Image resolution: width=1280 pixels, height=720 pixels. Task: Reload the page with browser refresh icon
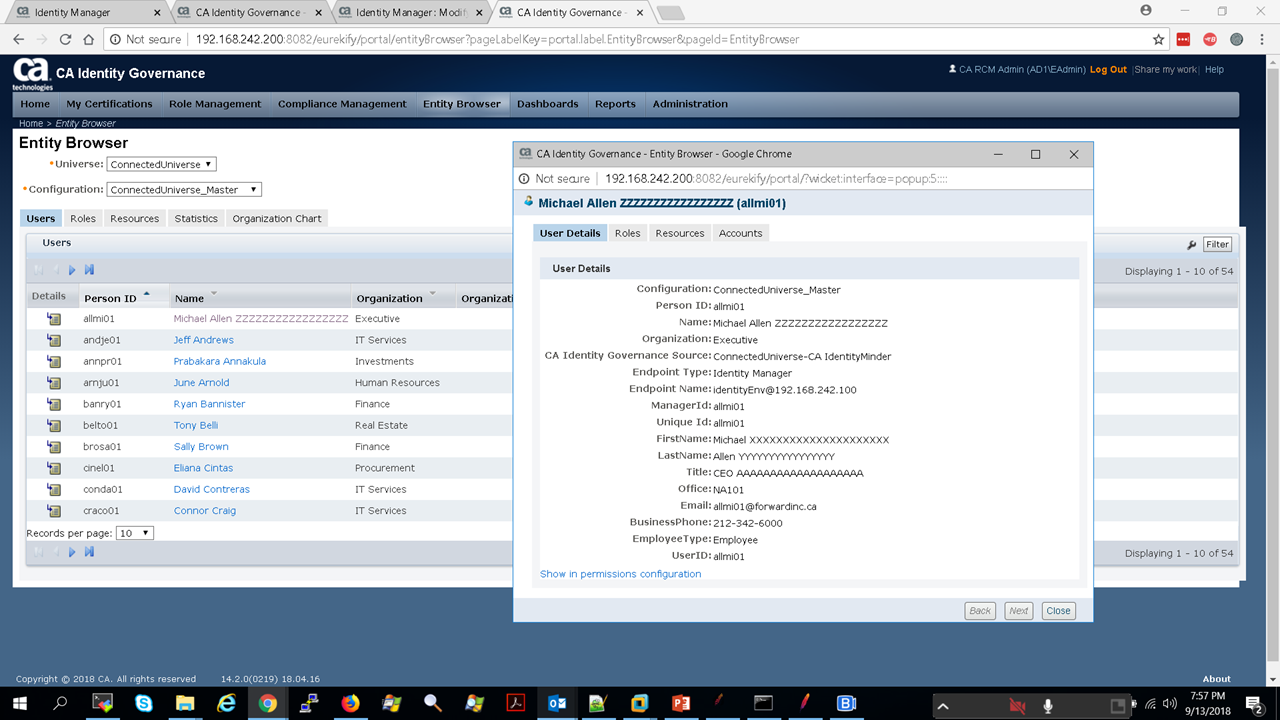click(x=66, y=39)
